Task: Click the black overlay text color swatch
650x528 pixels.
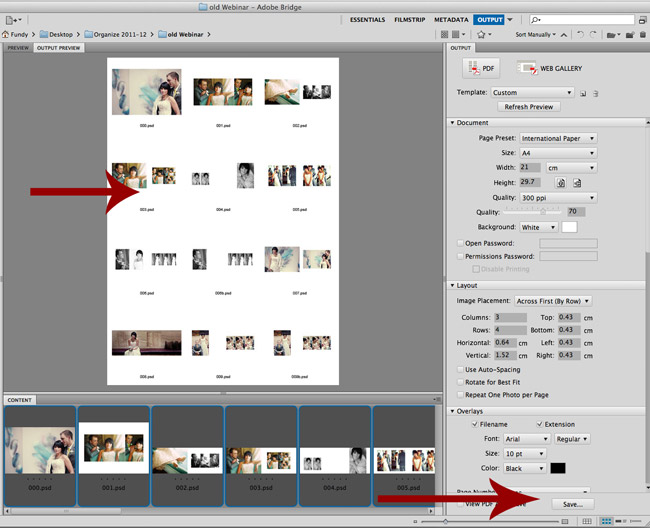Action: point(558,468)
